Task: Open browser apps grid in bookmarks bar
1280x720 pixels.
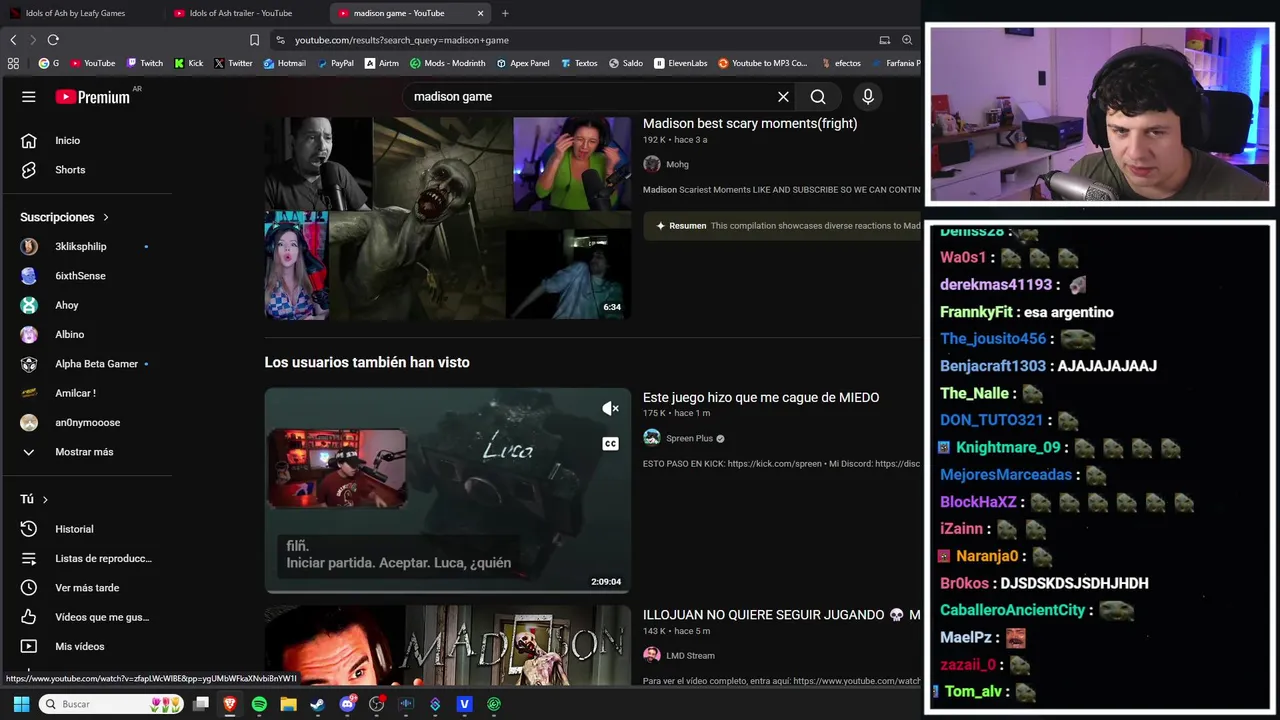Action: click(x=13, y=63)
